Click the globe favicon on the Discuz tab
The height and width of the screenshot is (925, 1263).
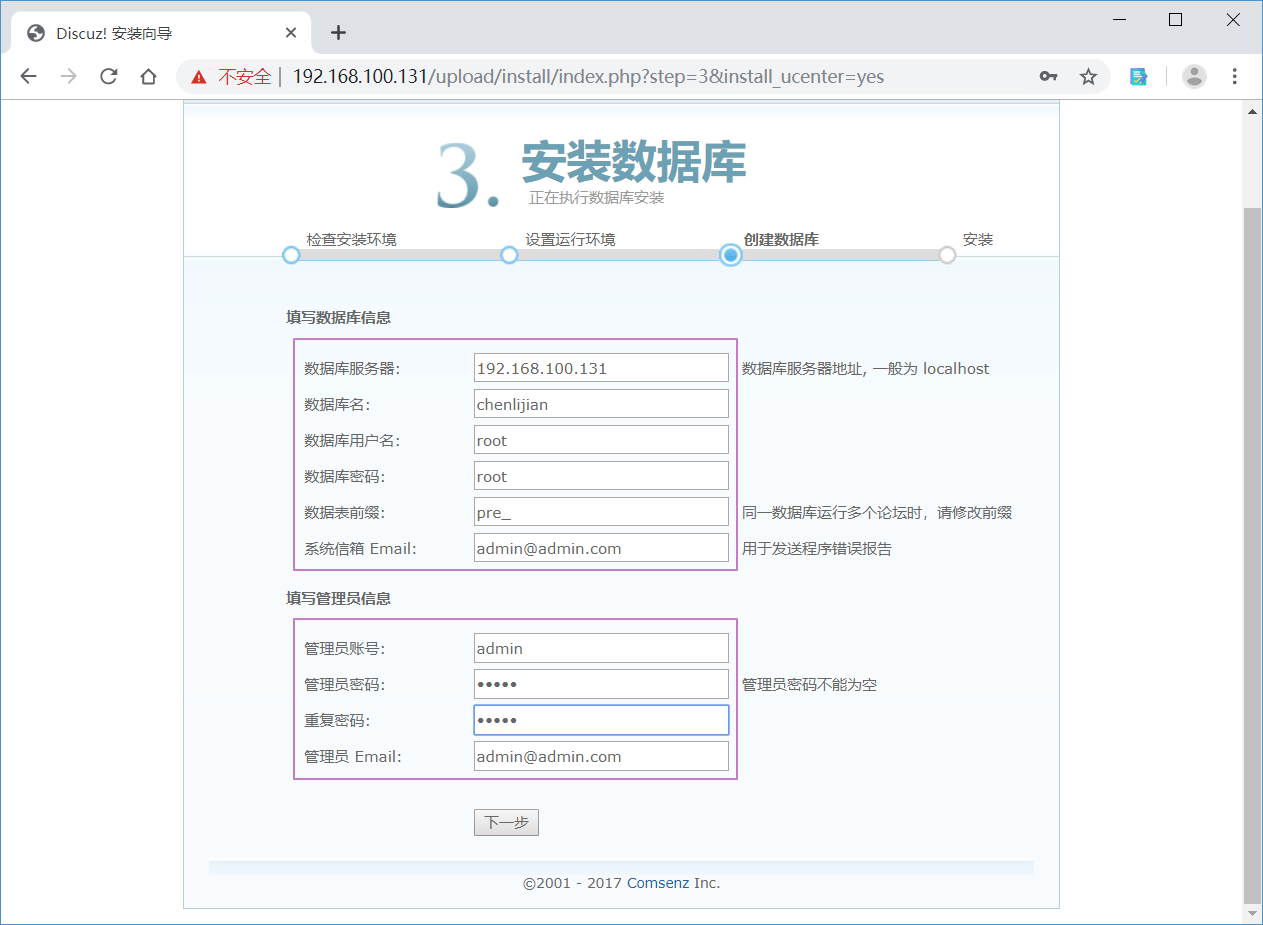(35, 32)
